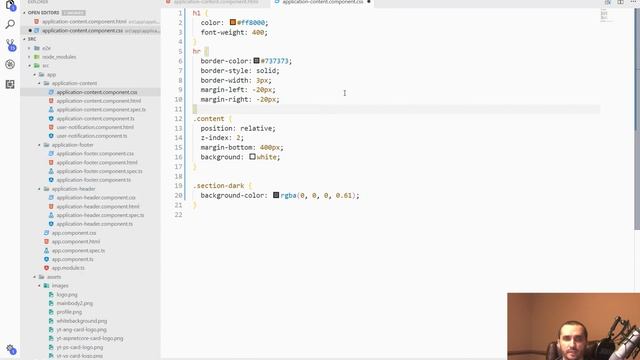Open app.component.css file
This screenshot has width=640, height=360.
[73, 233]
